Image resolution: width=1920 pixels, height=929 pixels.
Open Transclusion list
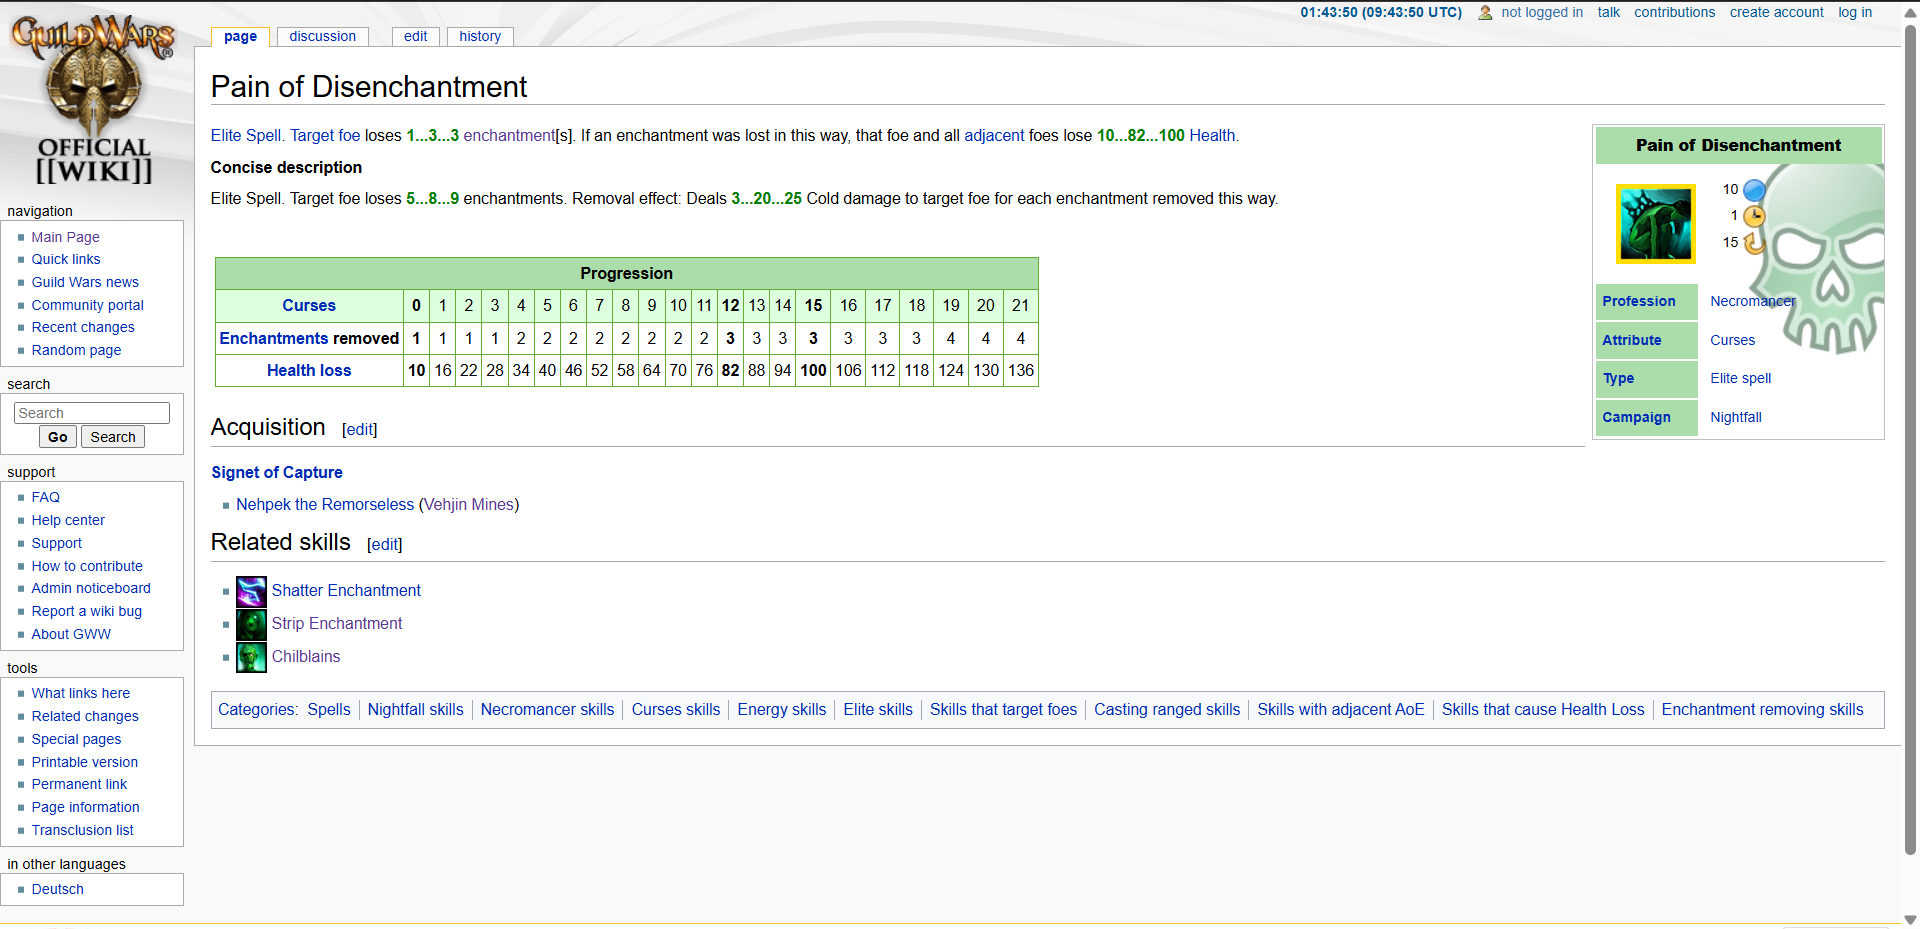(x=82, y=830)
